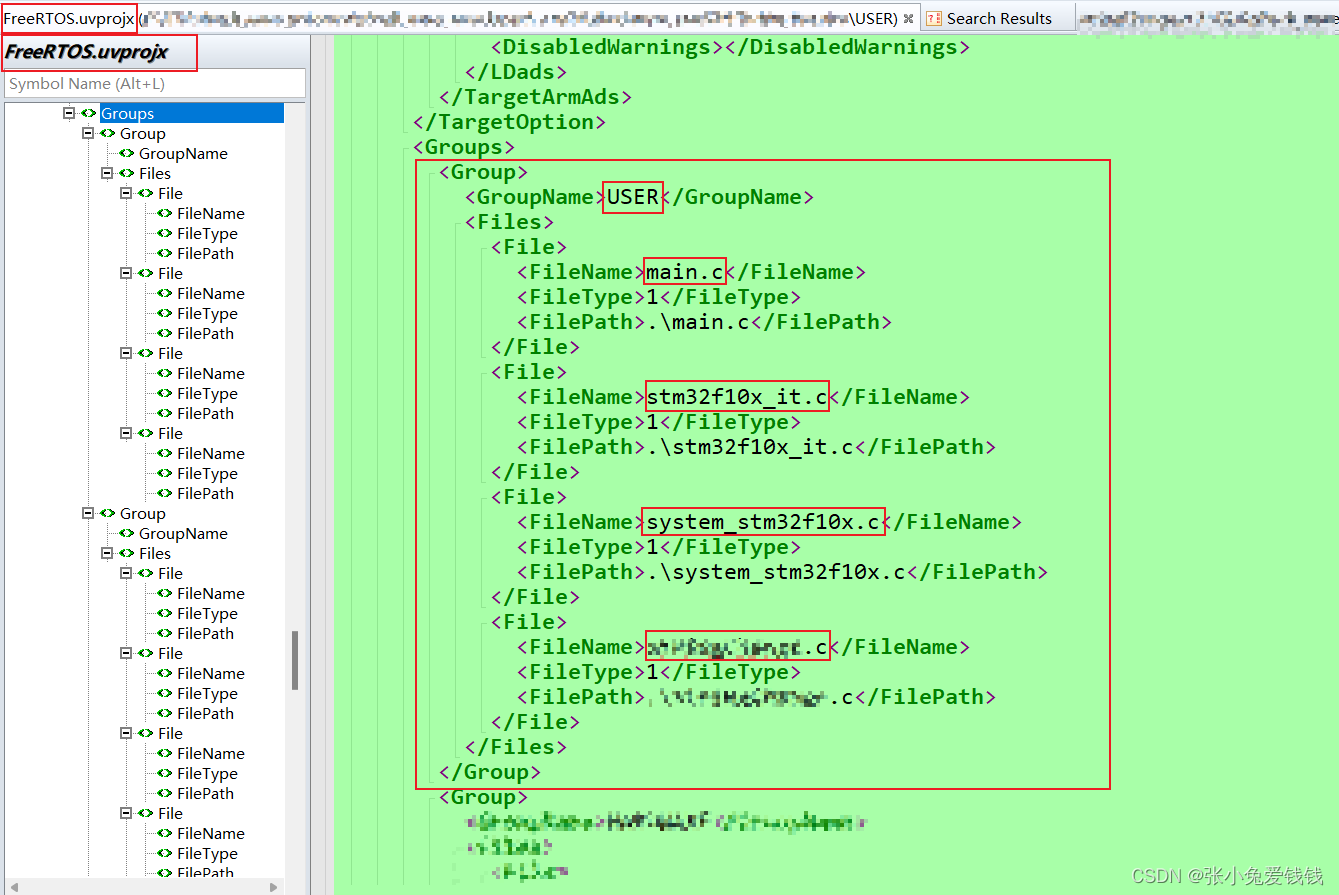Screen dimensions: 1339x895
Task: Select the first GroupName tree entry
Action: coord(183,153)
